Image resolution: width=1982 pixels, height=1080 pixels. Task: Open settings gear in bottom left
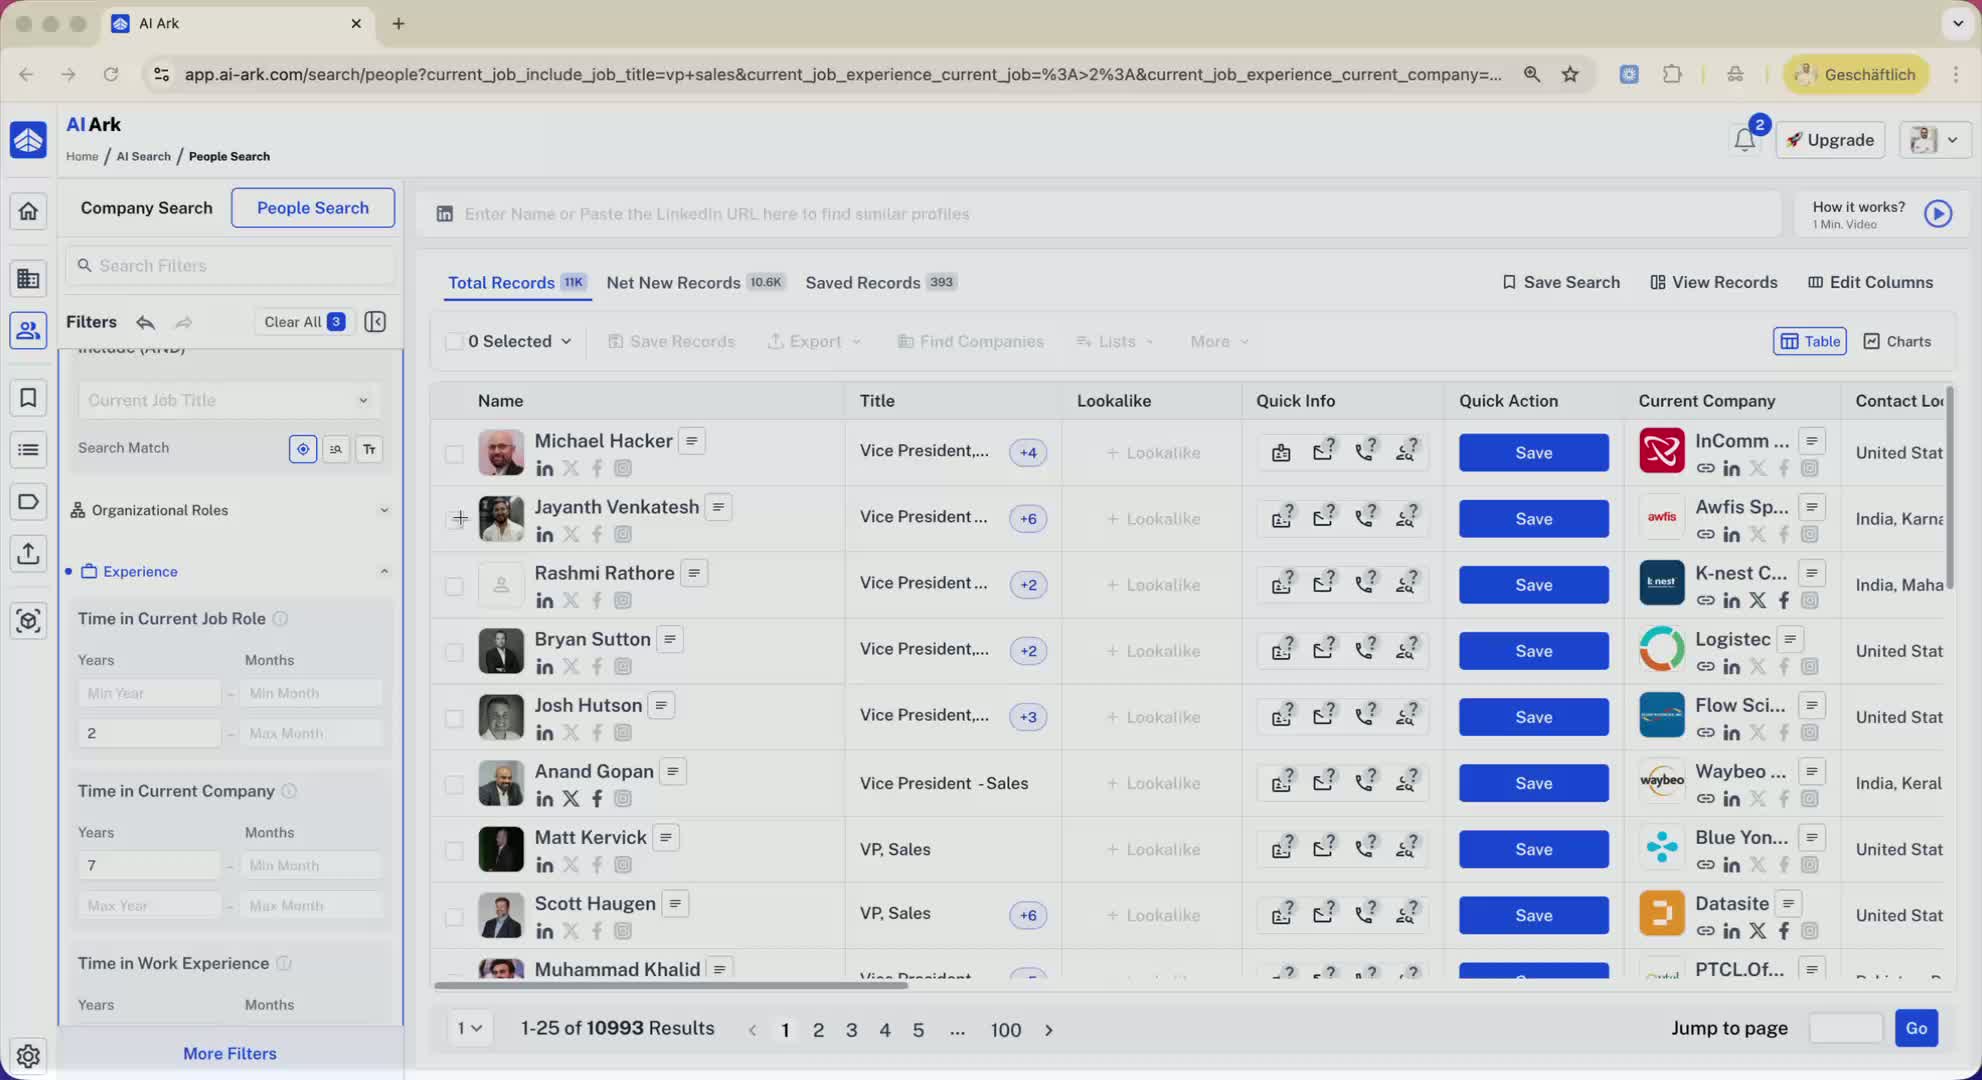(x=28, y=1055)
